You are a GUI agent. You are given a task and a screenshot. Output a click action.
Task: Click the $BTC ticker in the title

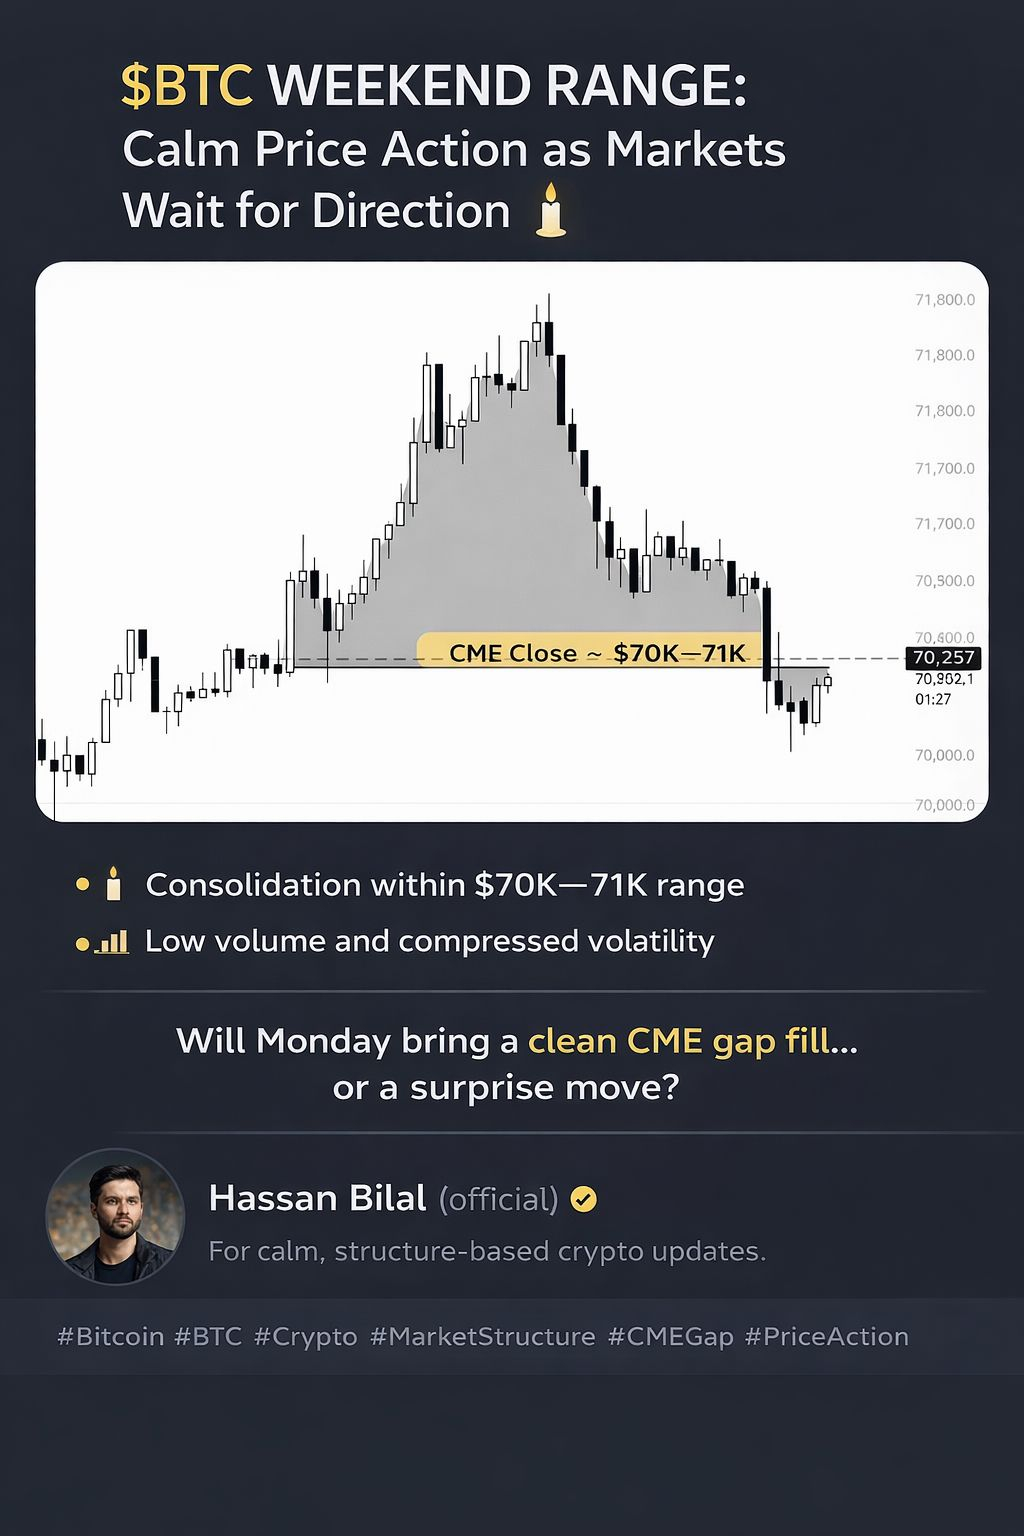187,86
